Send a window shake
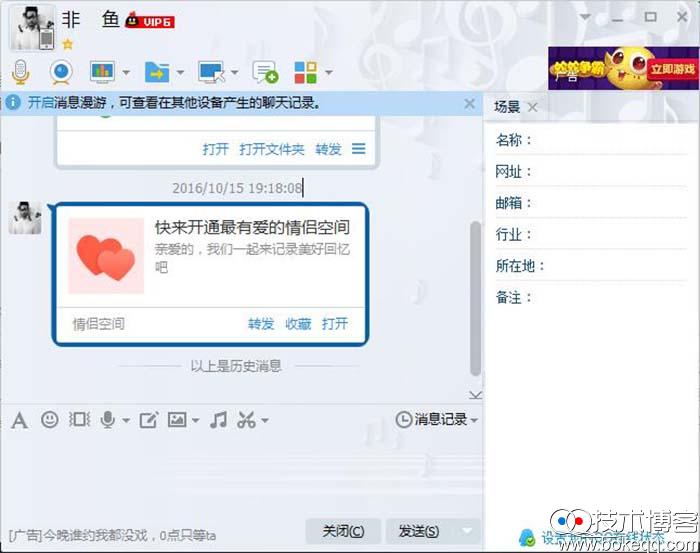Screen dimensions: 700x553 tap(79, 420)
